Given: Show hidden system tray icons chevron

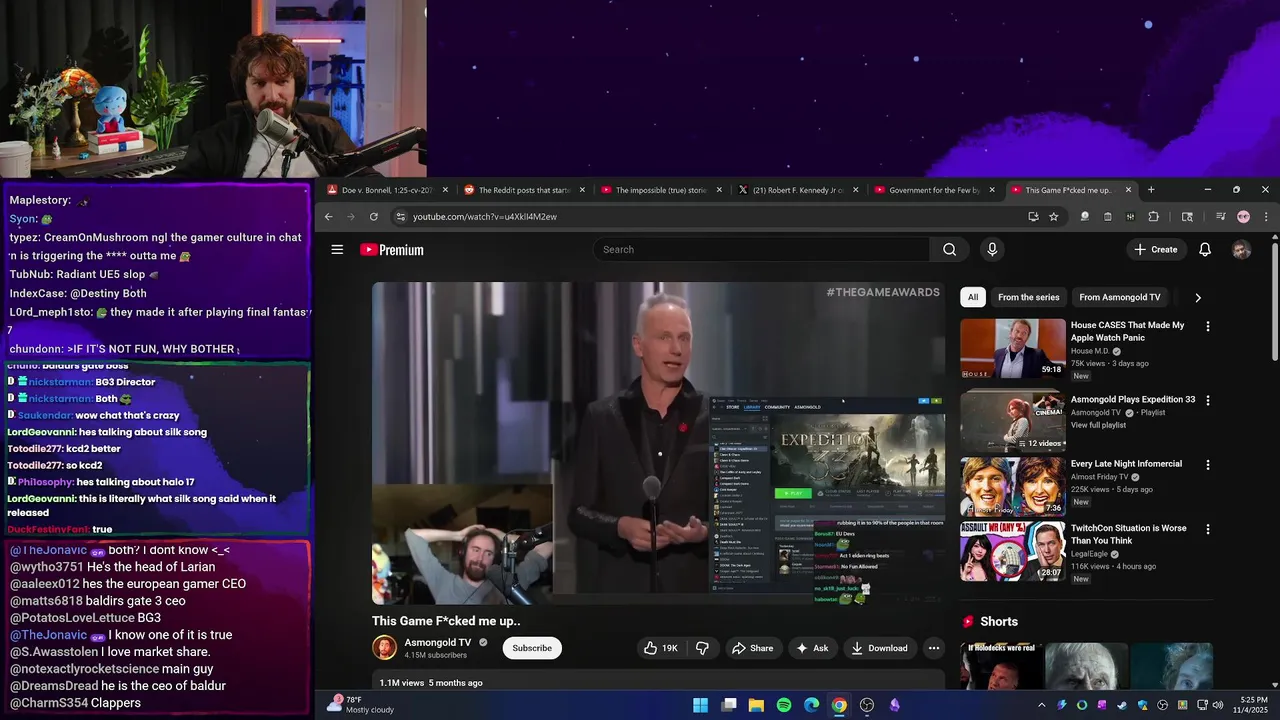Looking at the screenshot, I should pos(1041,705).
